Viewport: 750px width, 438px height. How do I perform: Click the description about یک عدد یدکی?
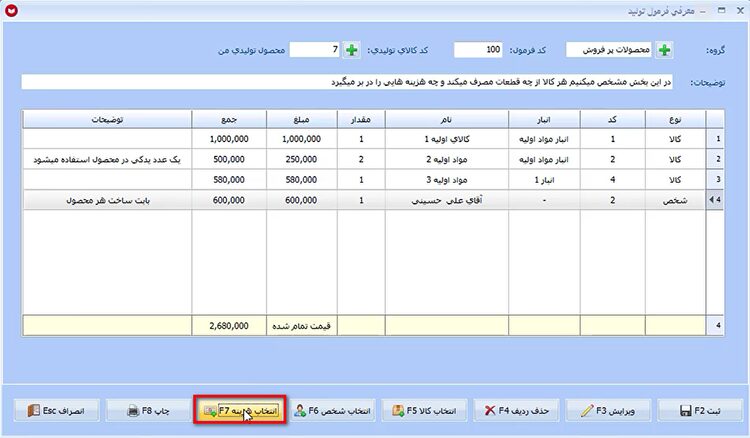click(x=107, y=159)
